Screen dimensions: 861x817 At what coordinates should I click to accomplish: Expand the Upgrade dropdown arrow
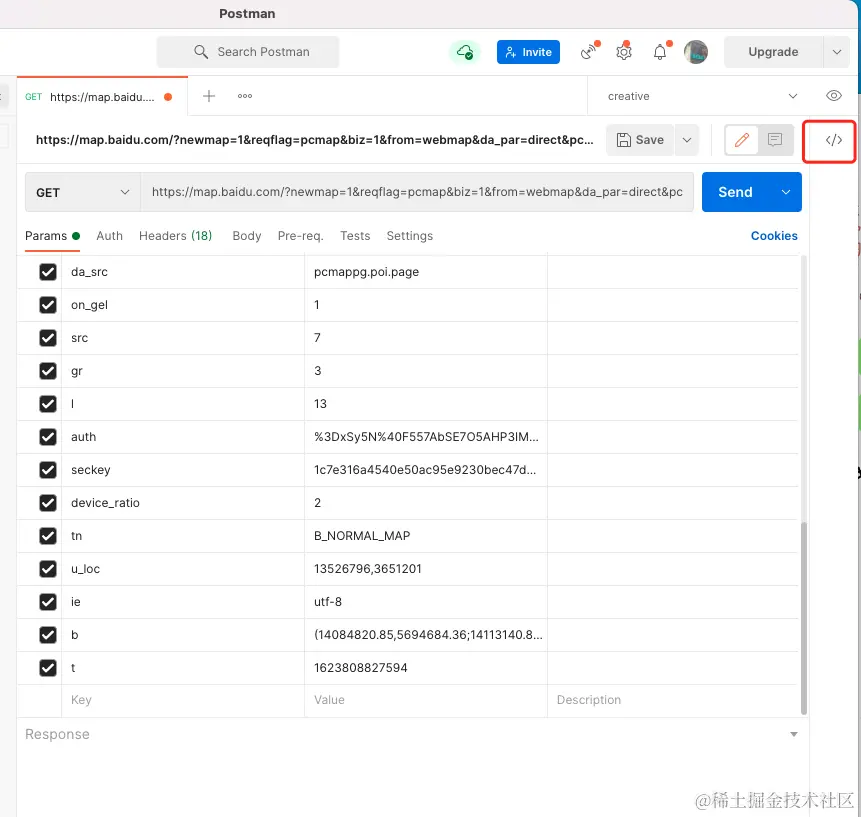click(836, 52)
